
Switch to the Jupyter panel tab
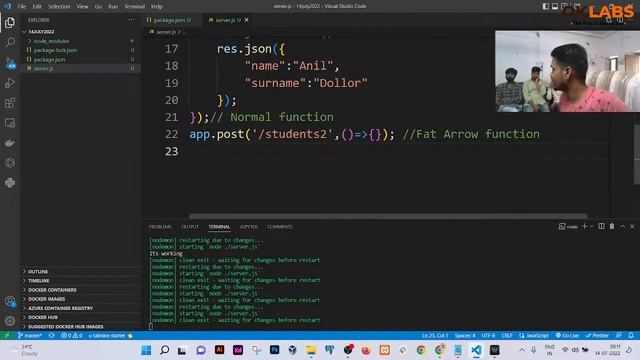(x=249, y=227)
